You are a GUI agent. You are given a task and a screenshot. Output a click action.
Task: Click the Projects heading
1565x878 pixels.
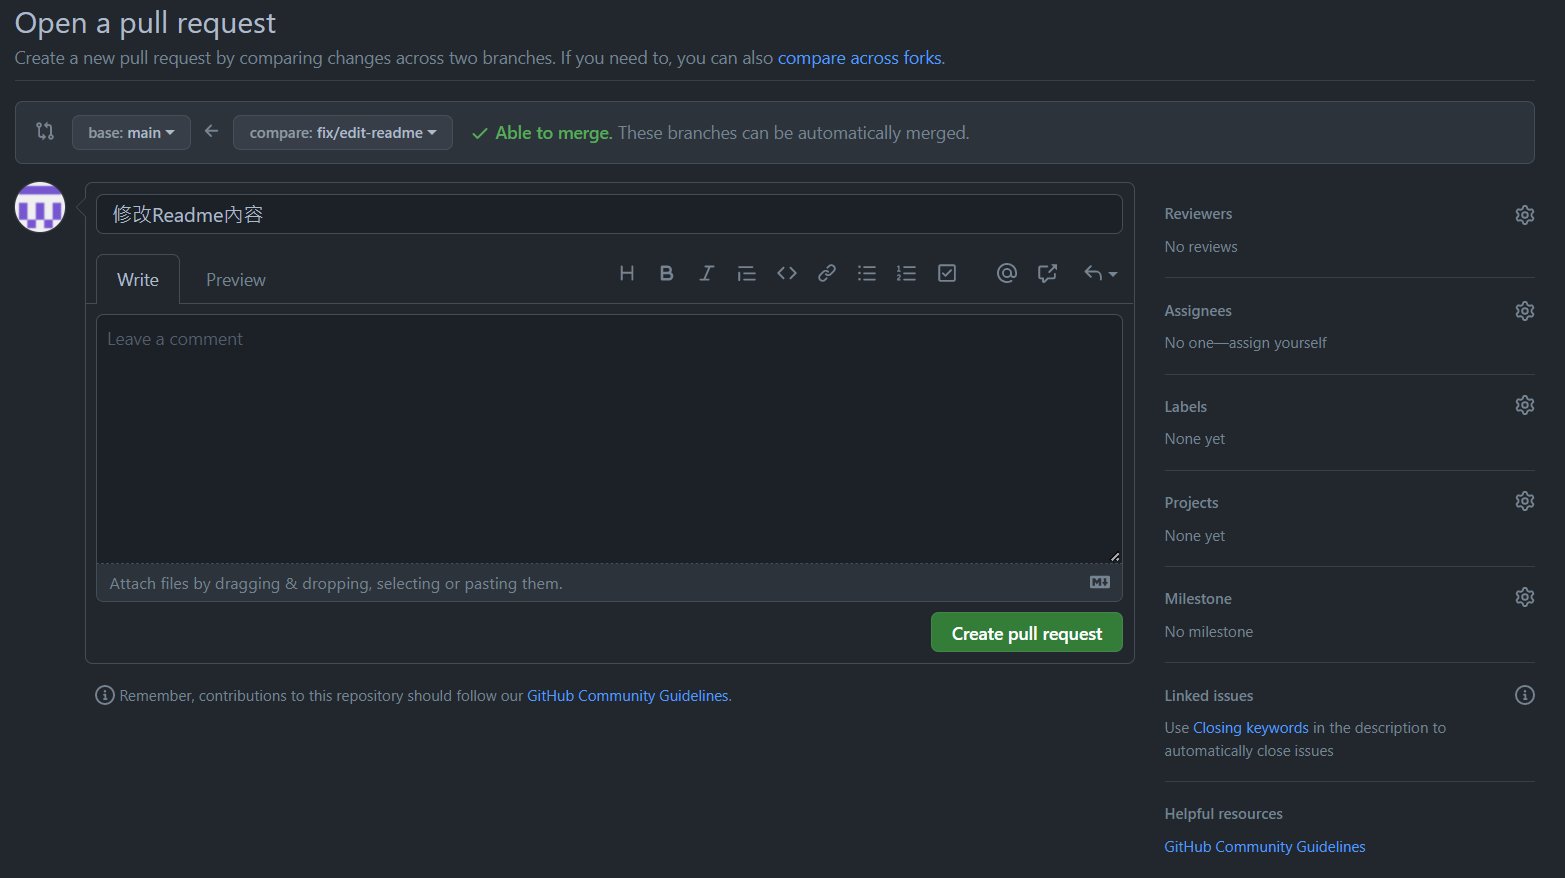tap(1192, 503)
